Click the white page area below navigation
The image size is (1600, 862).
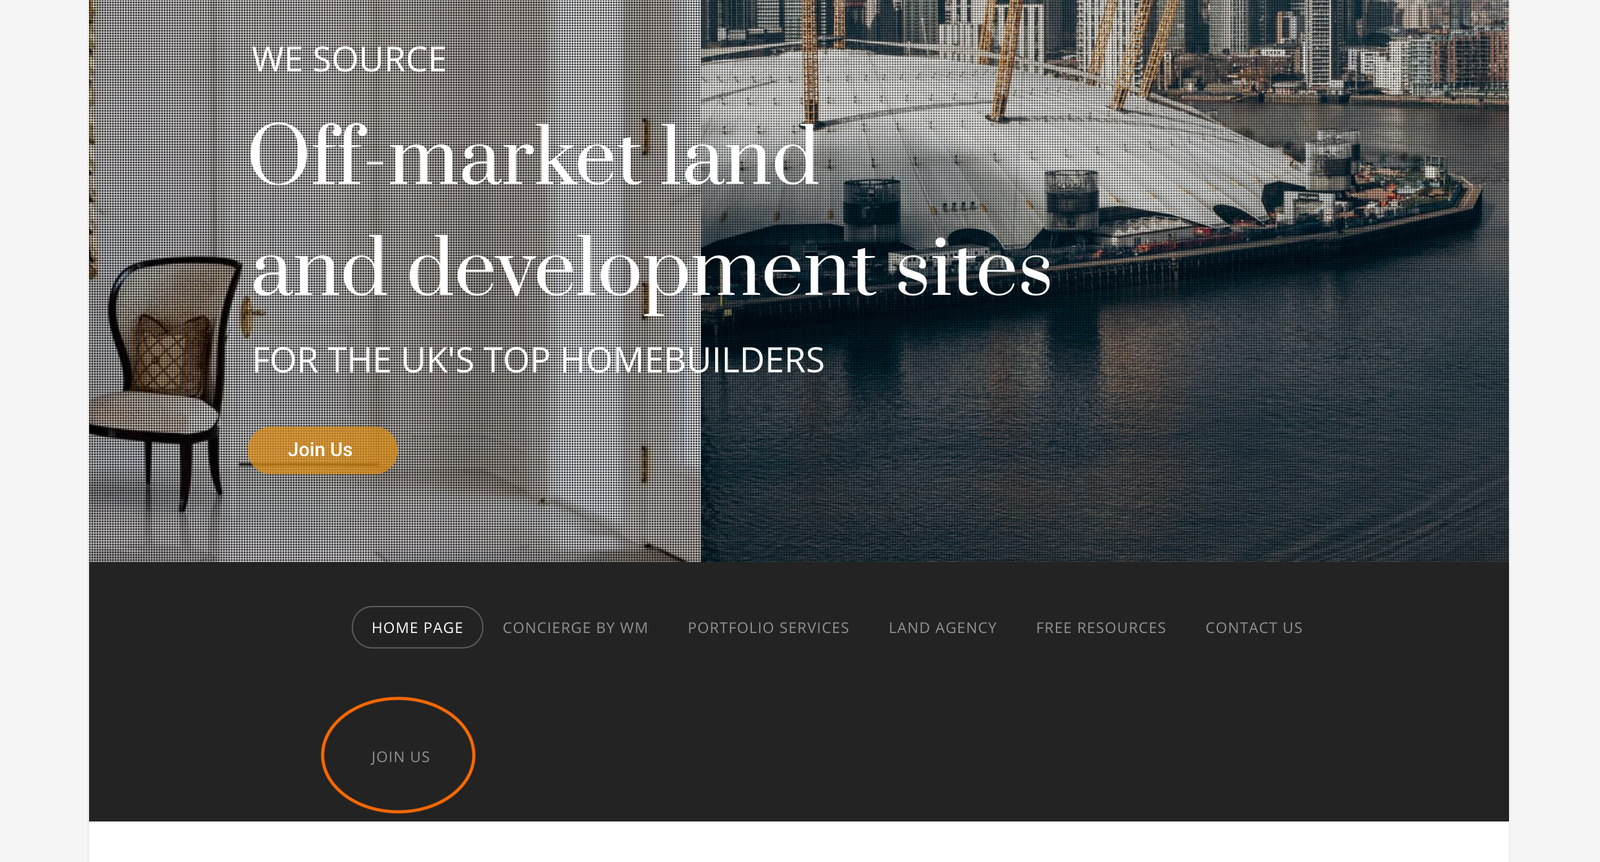tap(798, 842)
